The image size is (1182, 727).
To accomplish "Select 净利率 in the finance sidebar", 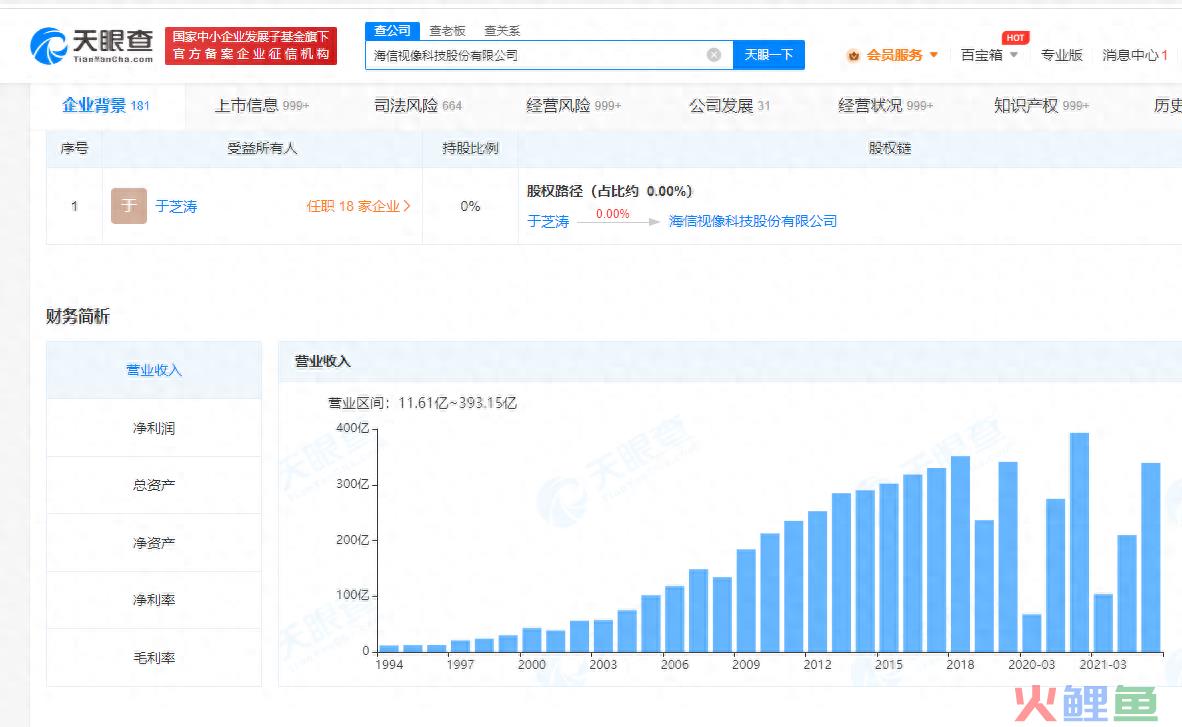I will coord(154,600).
